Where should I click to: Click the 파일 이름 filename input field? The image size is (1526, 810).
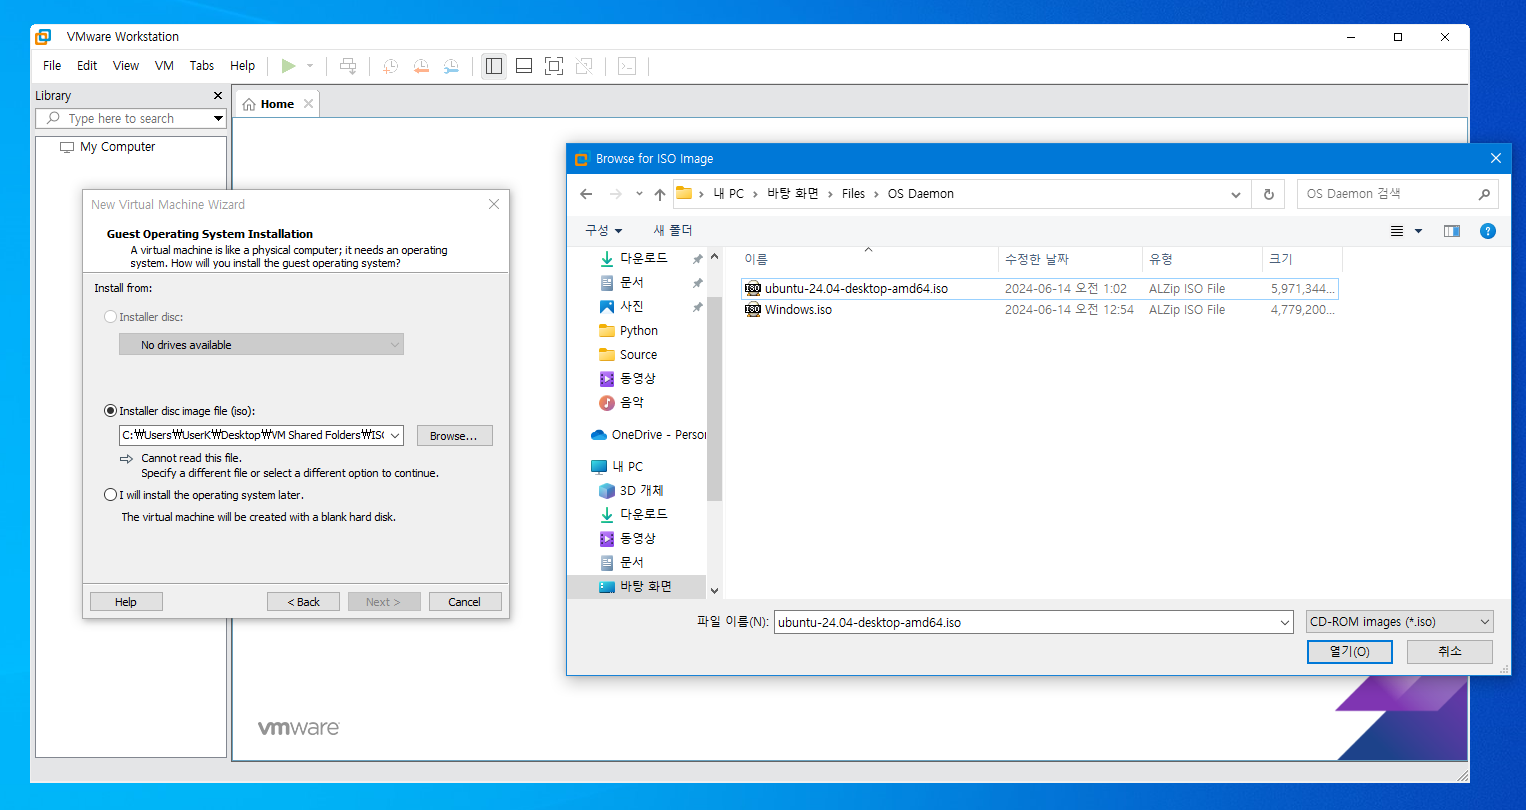[1026, 622]
